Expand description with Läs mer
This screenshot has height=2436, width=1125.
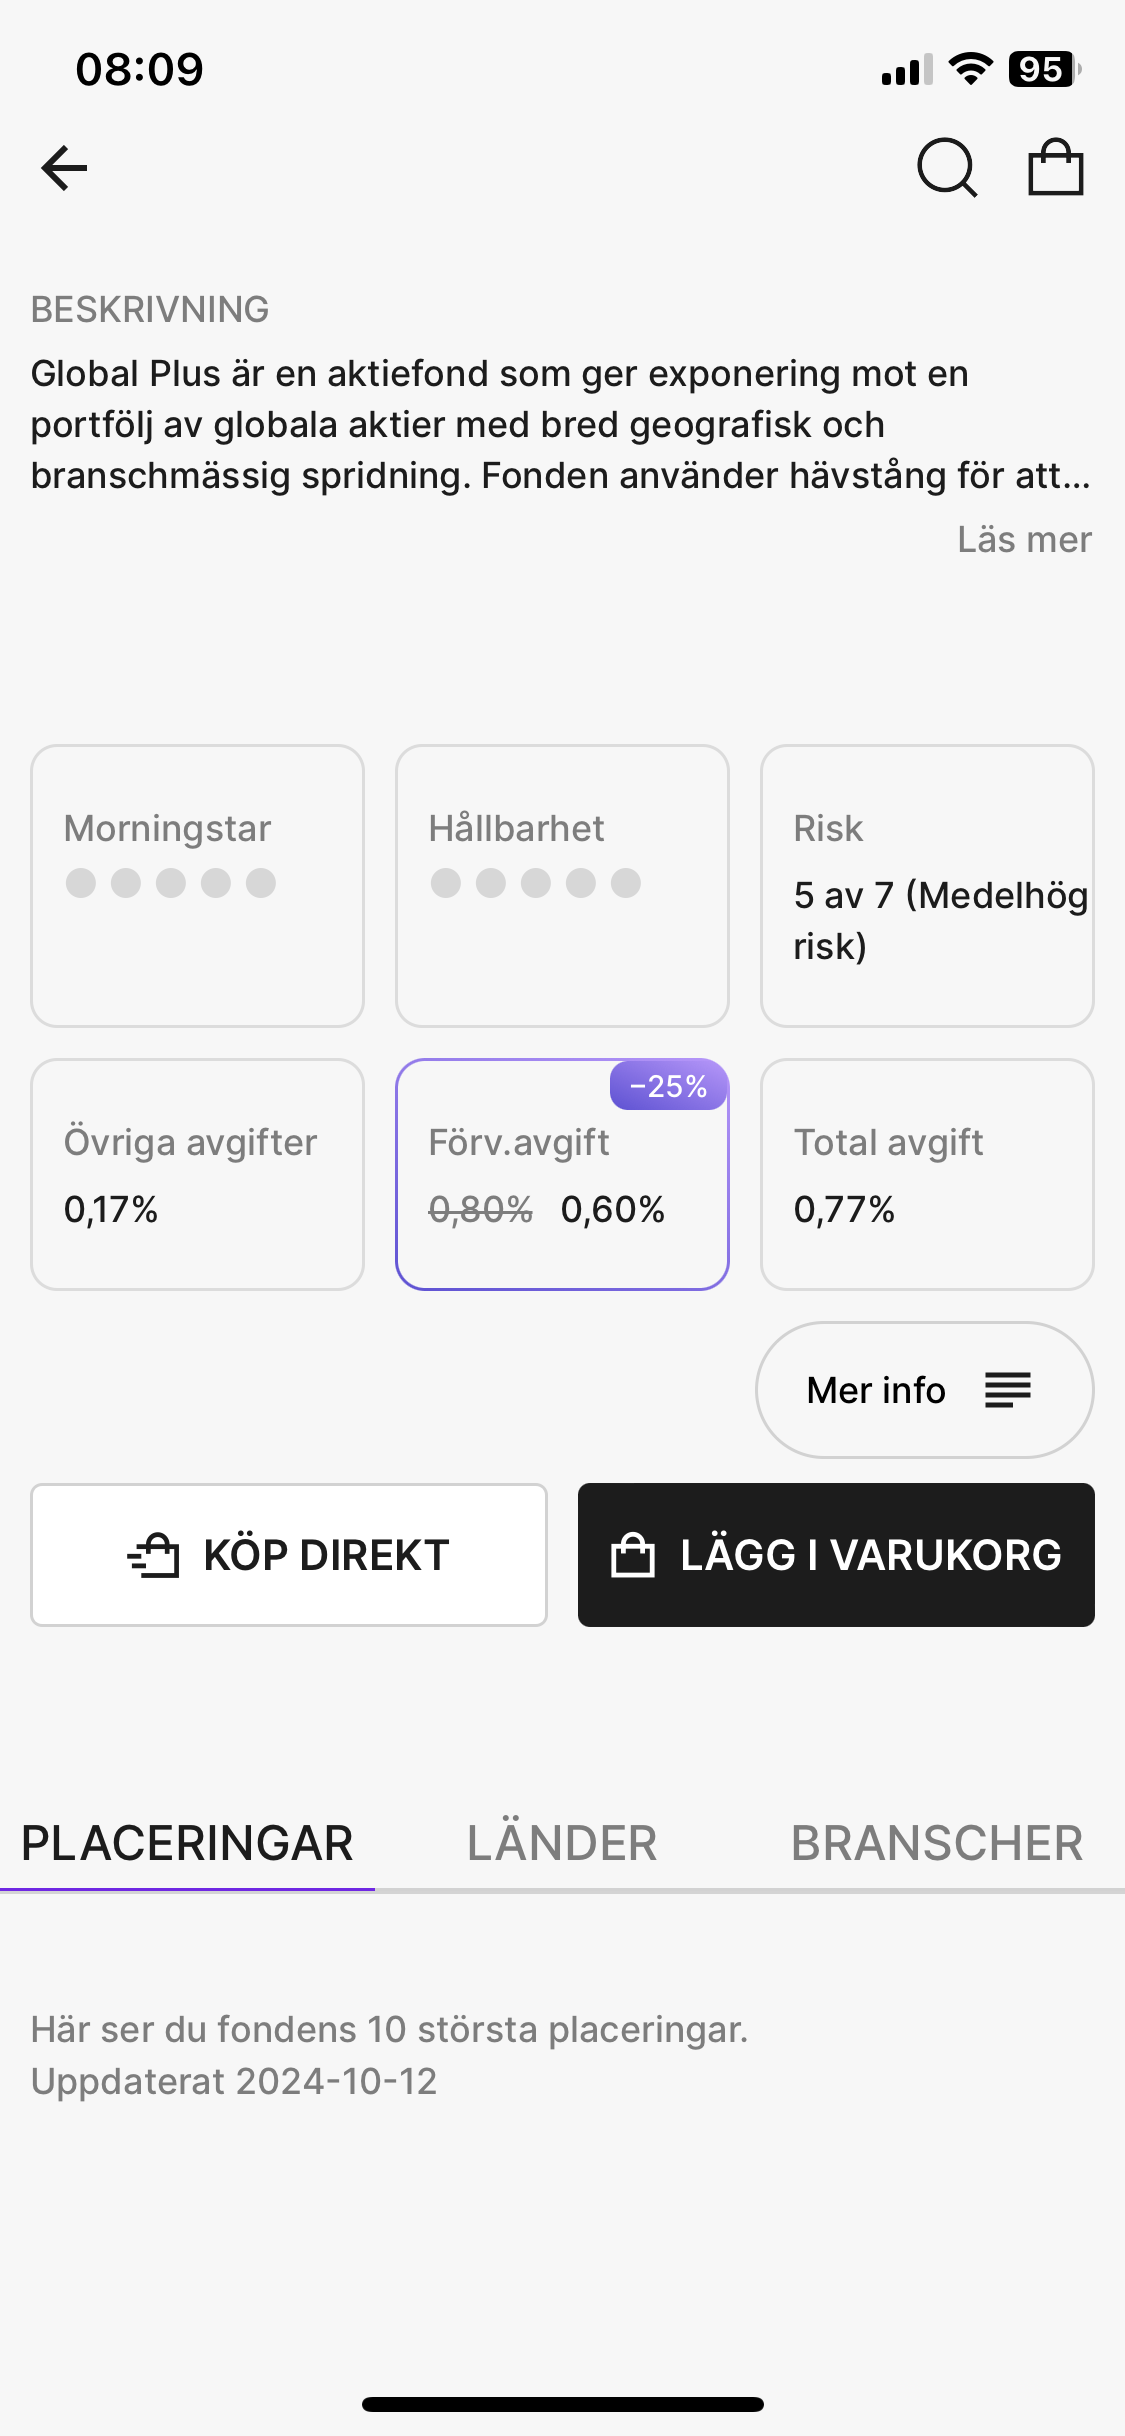pos(1024,539)
